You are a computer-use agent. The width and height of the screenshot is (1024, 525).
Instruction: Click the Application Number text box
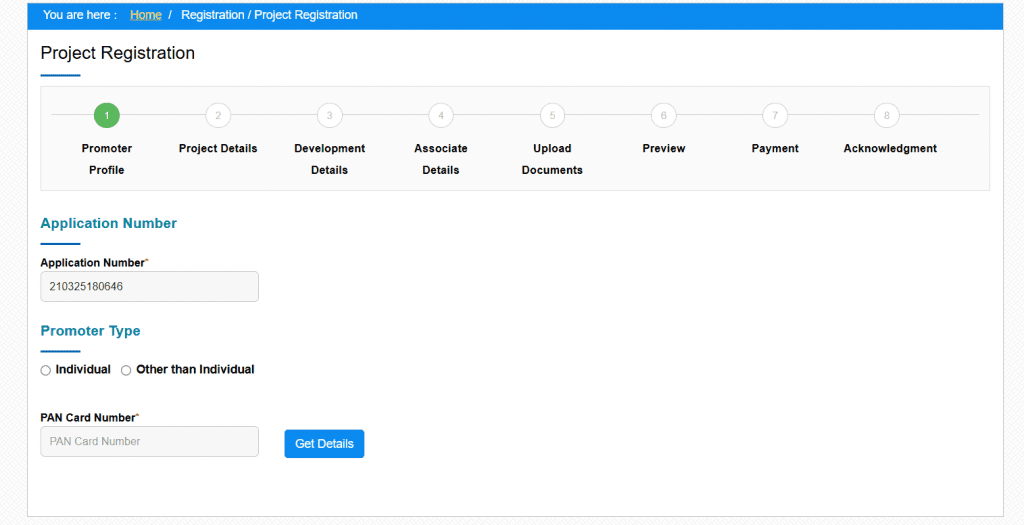click(149, 287)
